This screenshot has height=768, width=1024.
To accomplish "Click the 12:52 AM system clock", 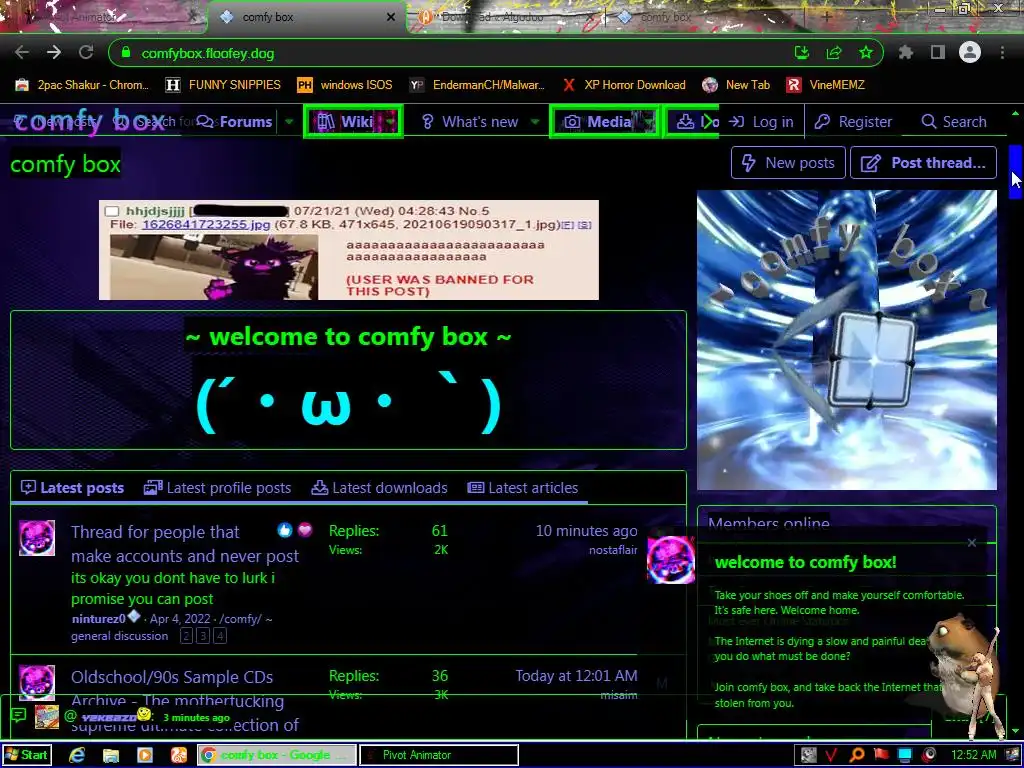I will click(974, 755).
